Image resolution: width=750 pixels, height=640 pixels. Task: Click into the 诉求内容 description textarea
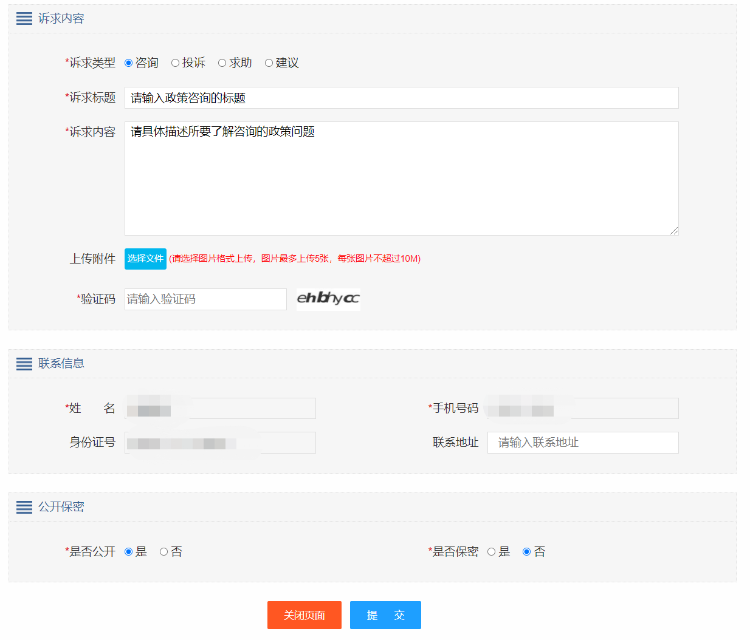(x=401, y=178)
